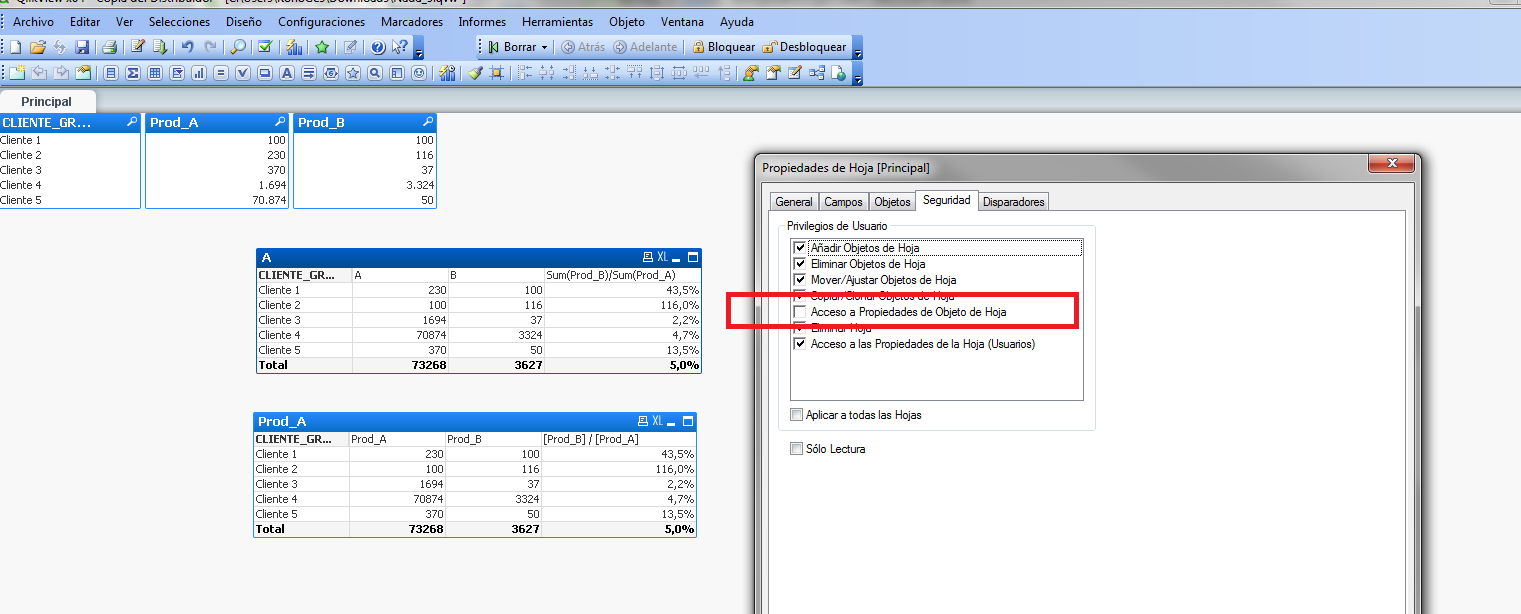The height and width of the screenshot is (614, 1521).
Task: Switch to Disparadores tab
Action: coord(1013,202)
